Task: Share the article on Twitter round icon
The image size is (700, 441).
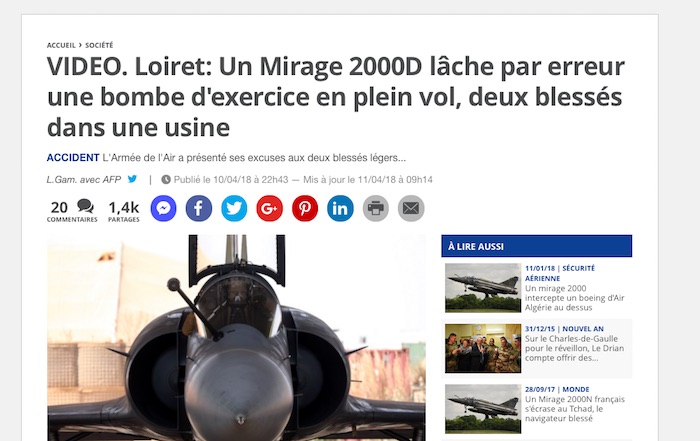Action: [234, 208]
